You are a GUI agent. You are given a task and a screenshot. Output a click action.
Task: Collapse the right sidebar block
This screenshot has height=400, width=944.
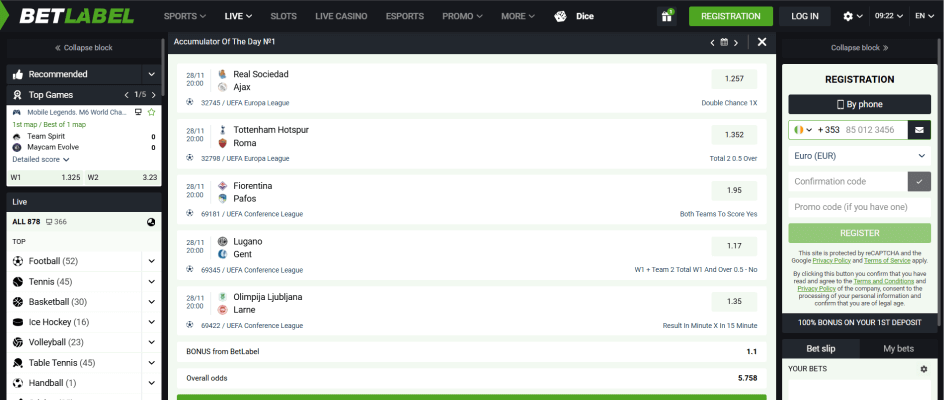(860, 48)
